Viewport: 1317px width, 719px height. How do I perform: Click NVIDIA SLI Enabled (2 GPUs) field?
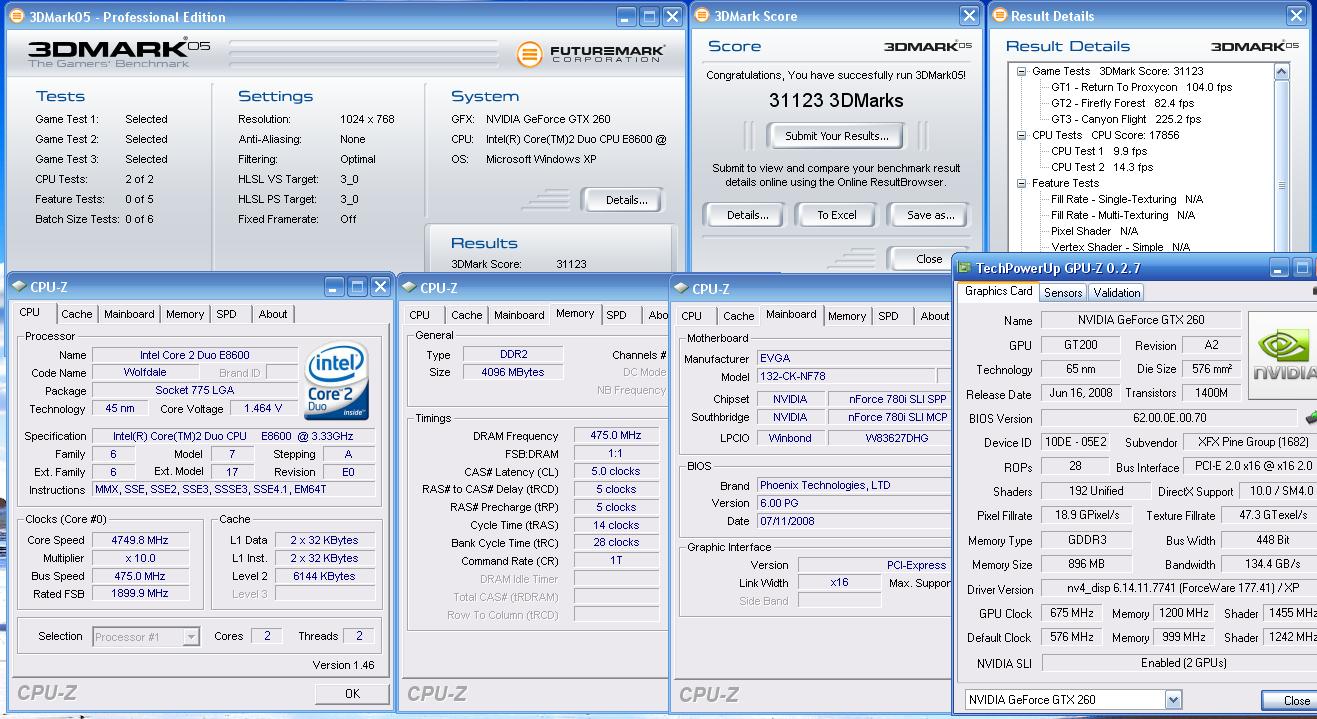pyautogui.click(x=1179, y=663)
